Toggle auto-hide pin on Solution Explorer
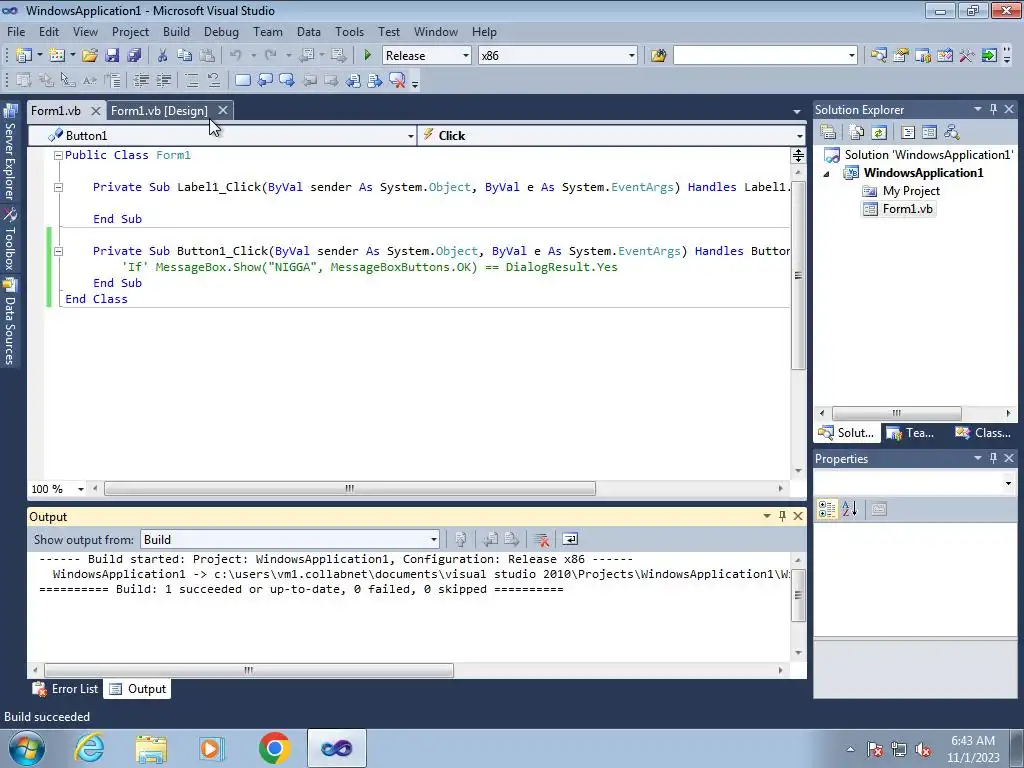1024x768 pixels. coord(993,110)
